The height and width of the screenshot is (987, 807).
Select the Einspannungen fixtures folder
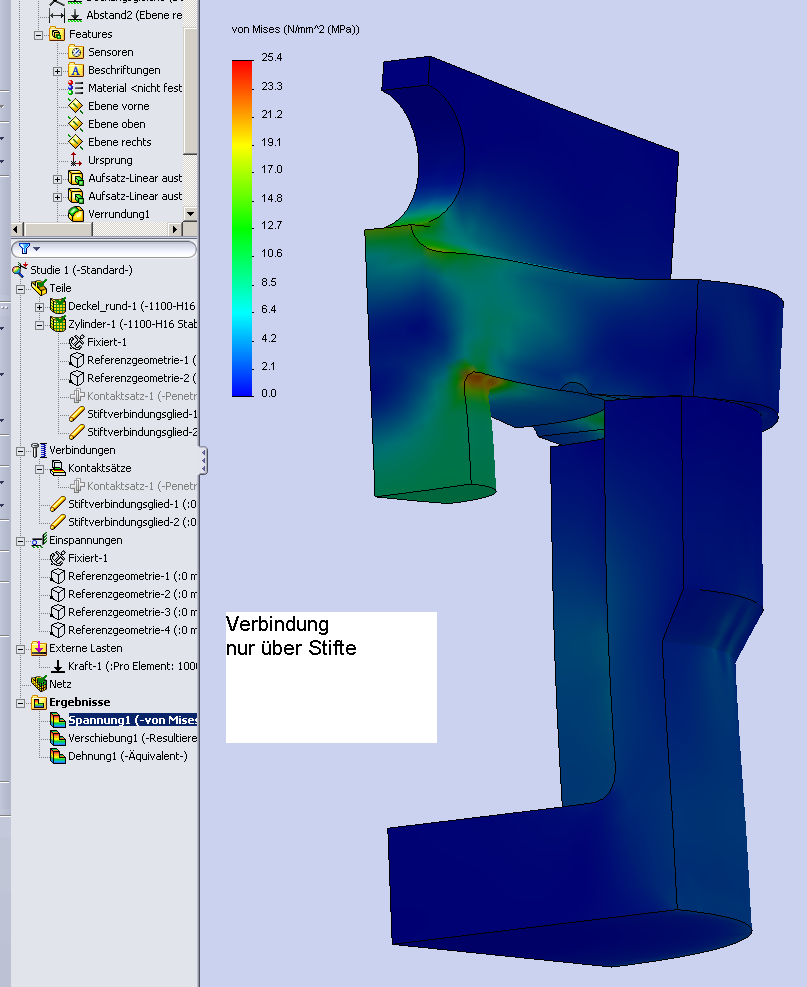tap(86, 540)
